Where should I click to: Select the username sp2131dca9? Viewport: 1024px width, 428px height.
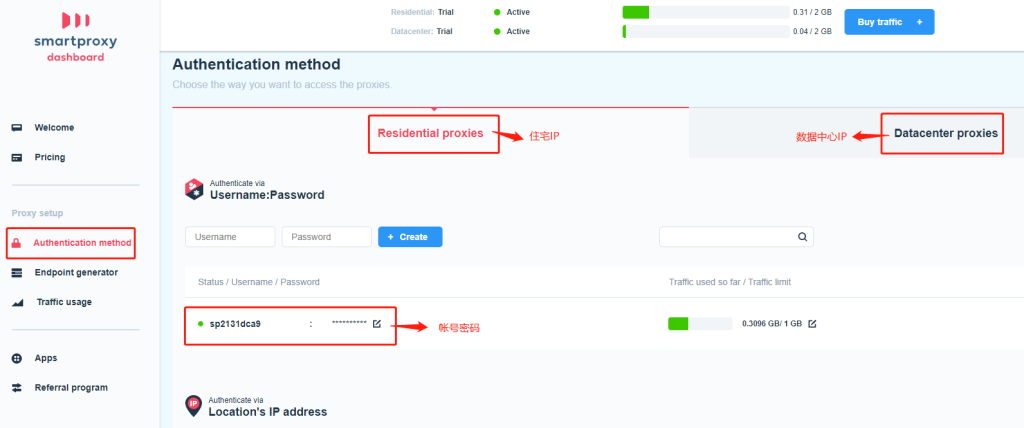click(235, 323)
